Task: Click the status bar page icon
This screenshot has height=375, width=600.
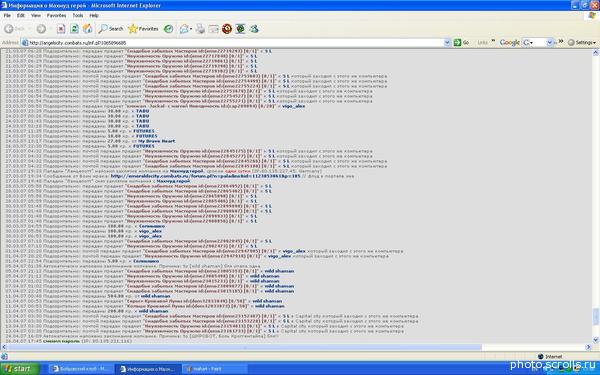Action: coord(4,356)
